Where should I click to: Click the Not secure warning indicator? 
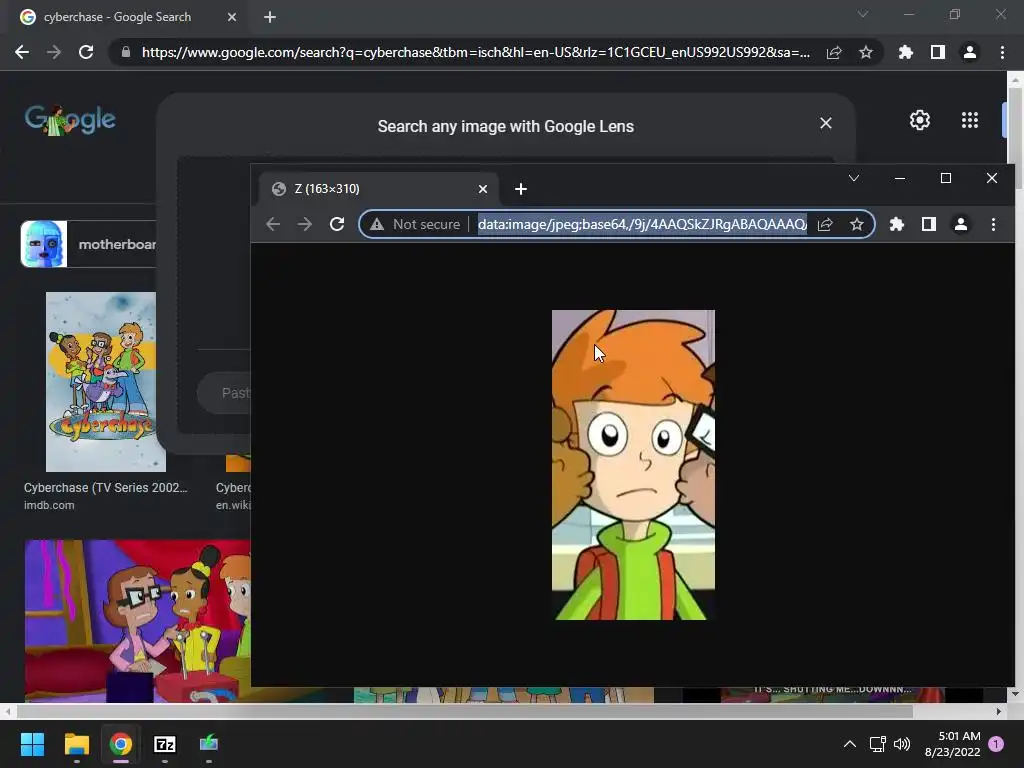pos(415,225)
